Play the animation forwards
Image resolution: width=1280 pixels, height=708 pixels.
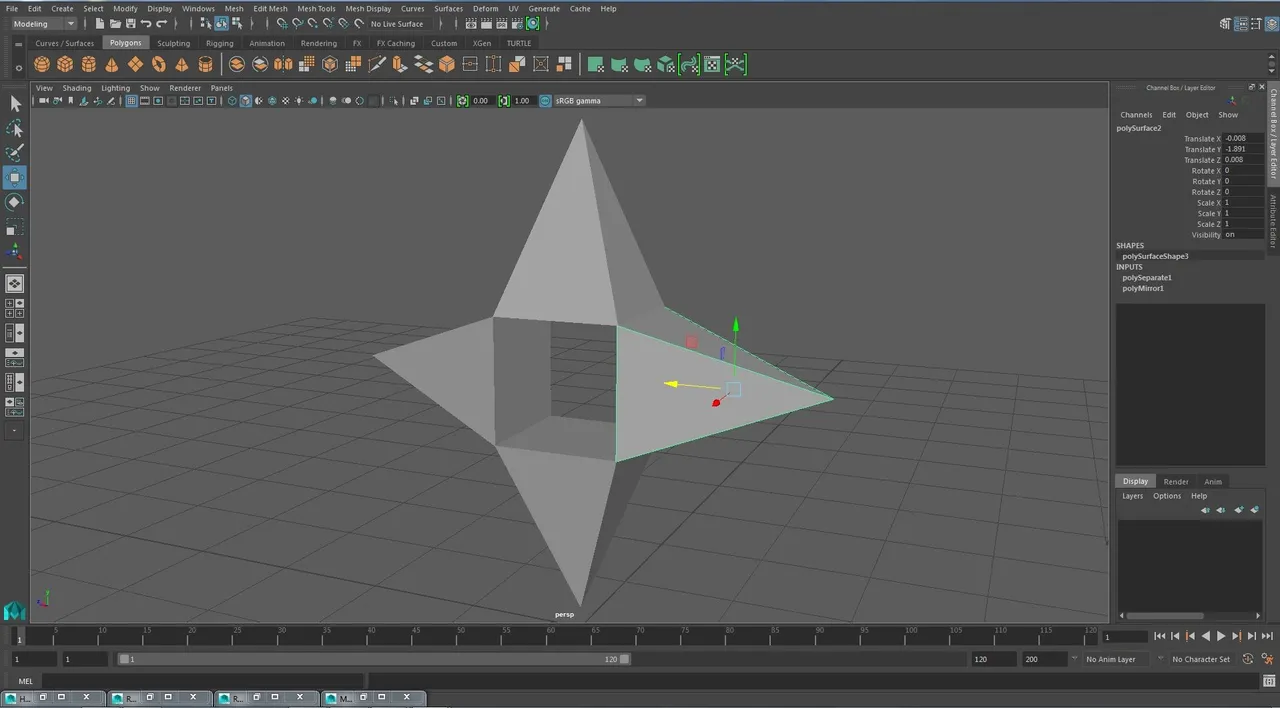pos(1221,636)
